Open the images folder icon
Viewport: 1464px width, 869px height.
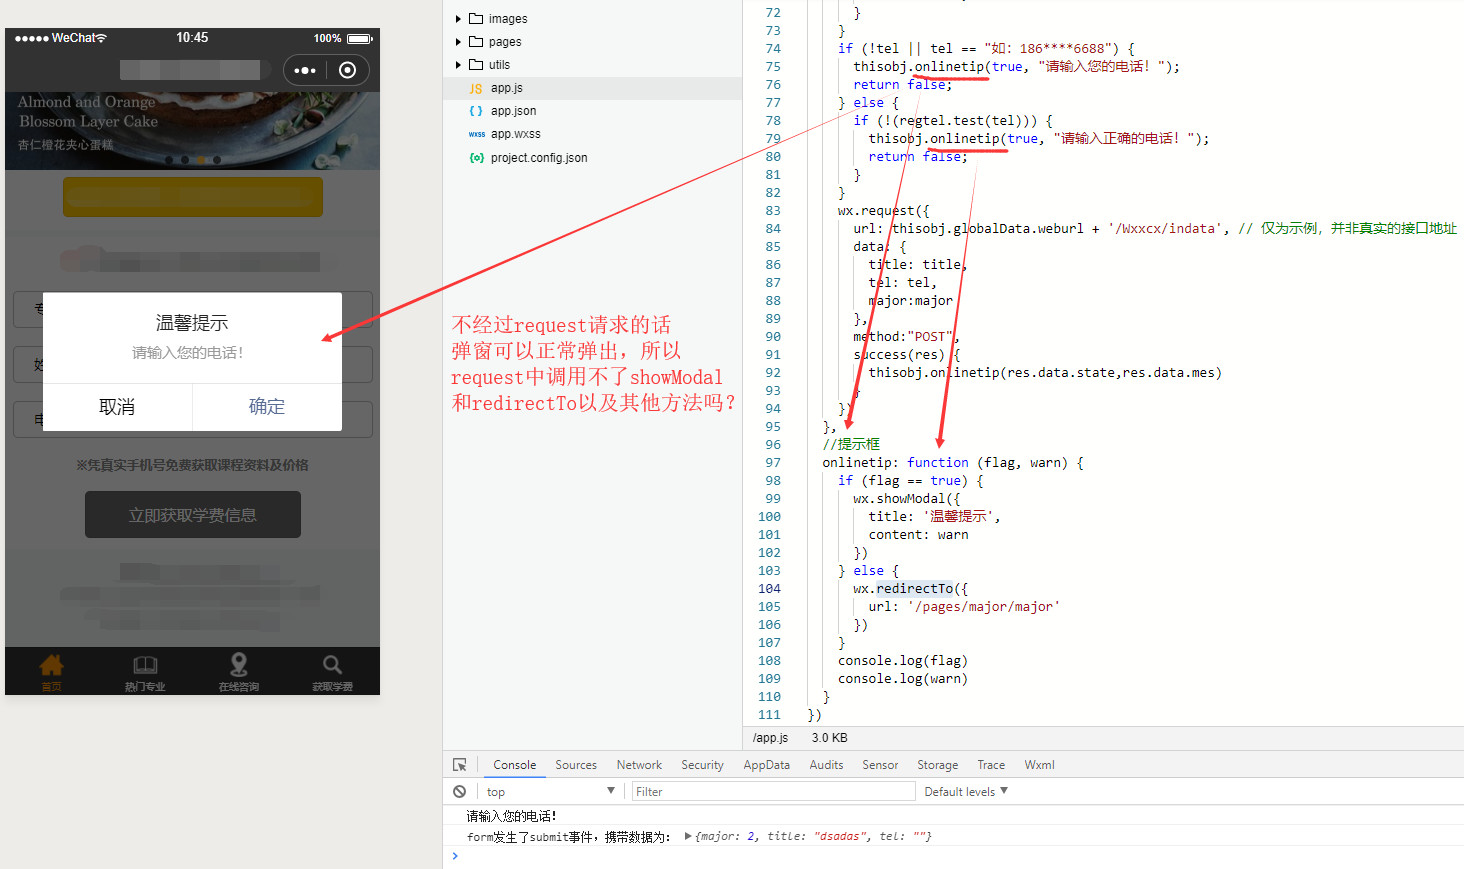pos(476,19)
